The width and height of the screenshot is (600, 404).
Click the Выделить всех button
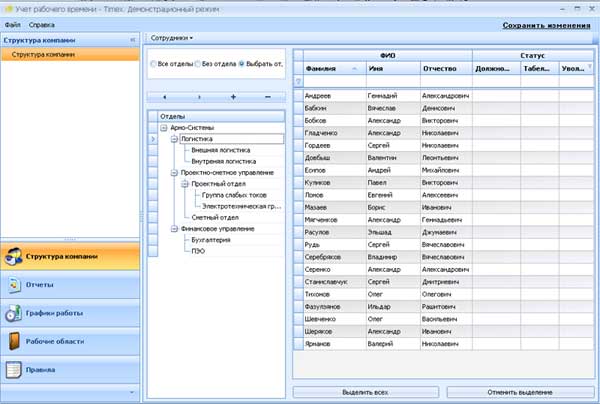366,392
